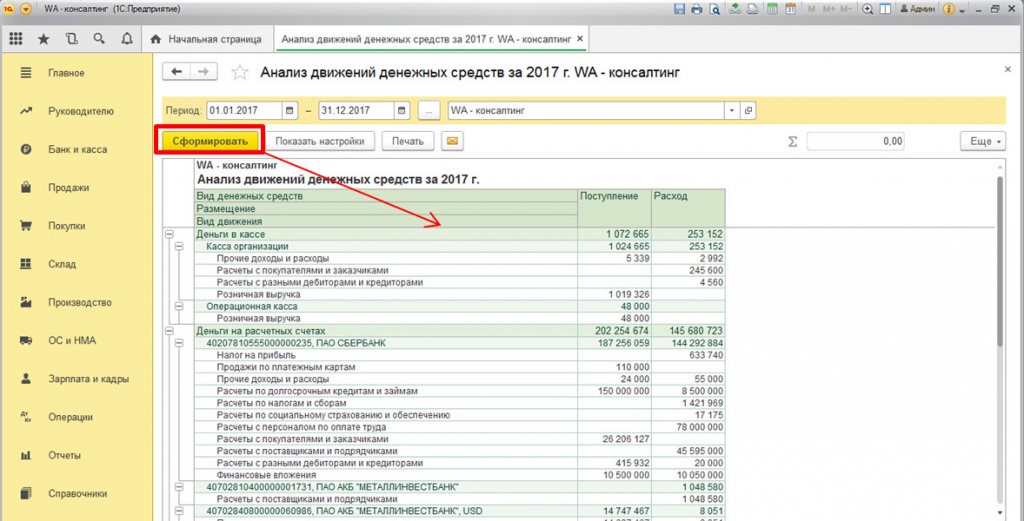1024x521 pixels.
Task: Open the organization dropdown for WA - консалтинг
Action: [x=732, y=110]
